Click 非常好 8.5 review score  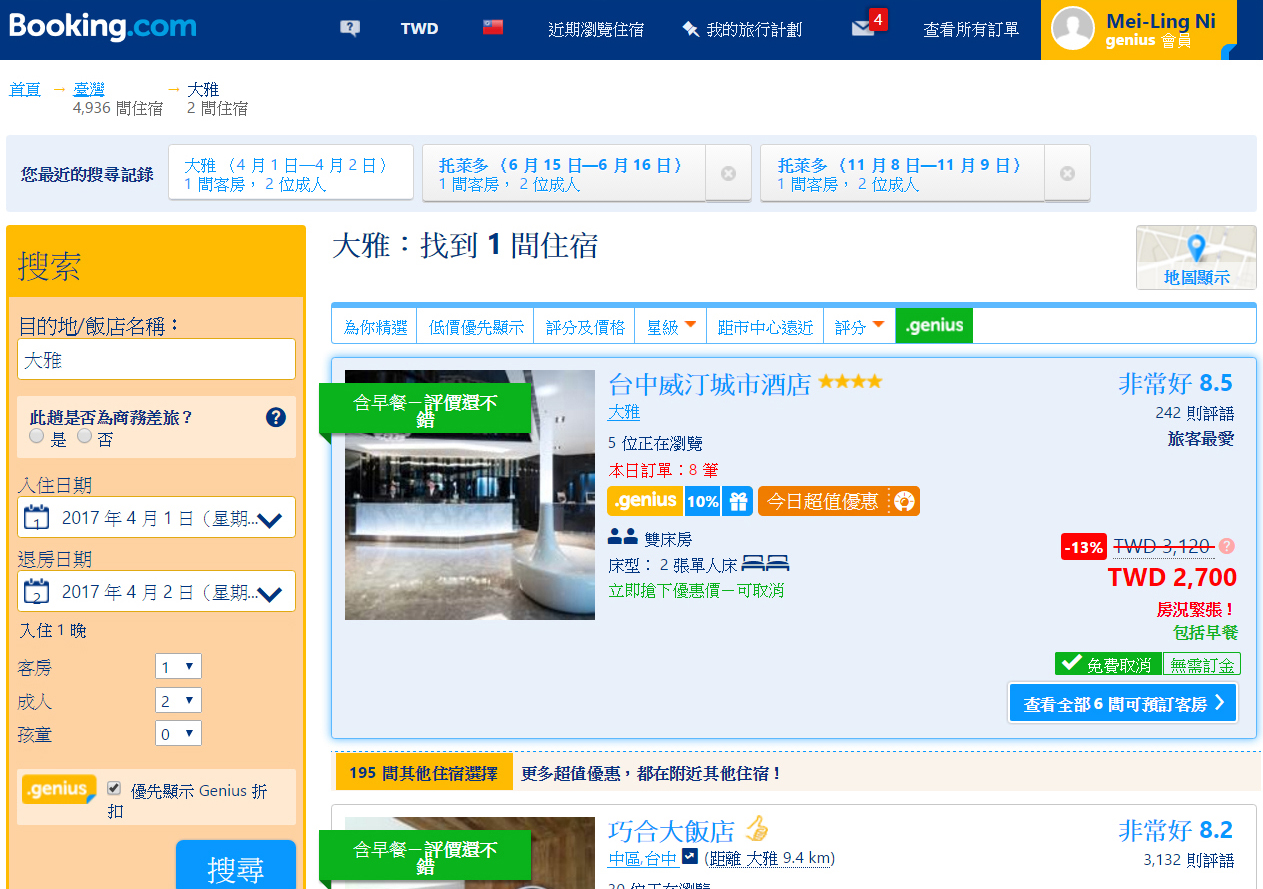coord(1175,383)
